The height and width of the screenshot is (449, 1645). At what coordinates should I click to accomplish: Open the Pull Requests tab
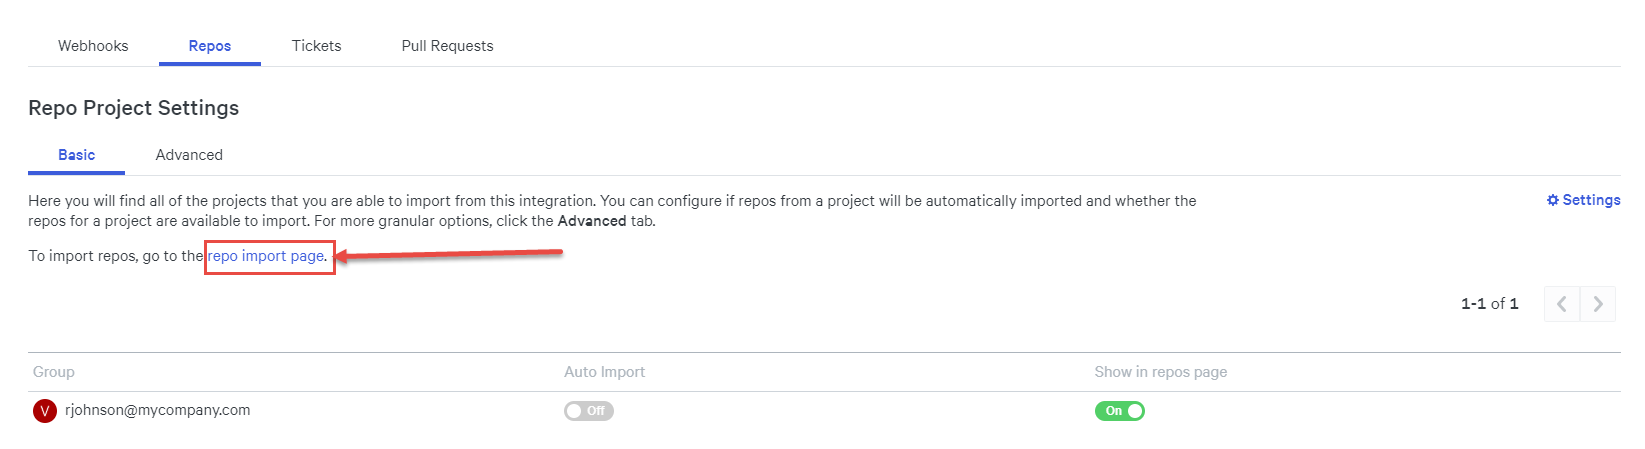[x=447, y=46]
